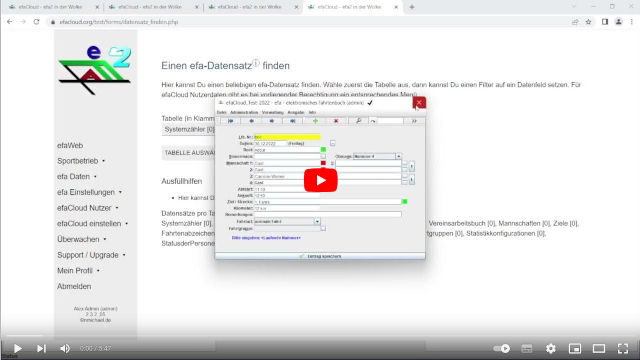Expand the efaCloud einstellen sidebar menu
Image resolution: width=640 pixels, height=360 pixels.
pyautogui.click(x=93, y=224)
